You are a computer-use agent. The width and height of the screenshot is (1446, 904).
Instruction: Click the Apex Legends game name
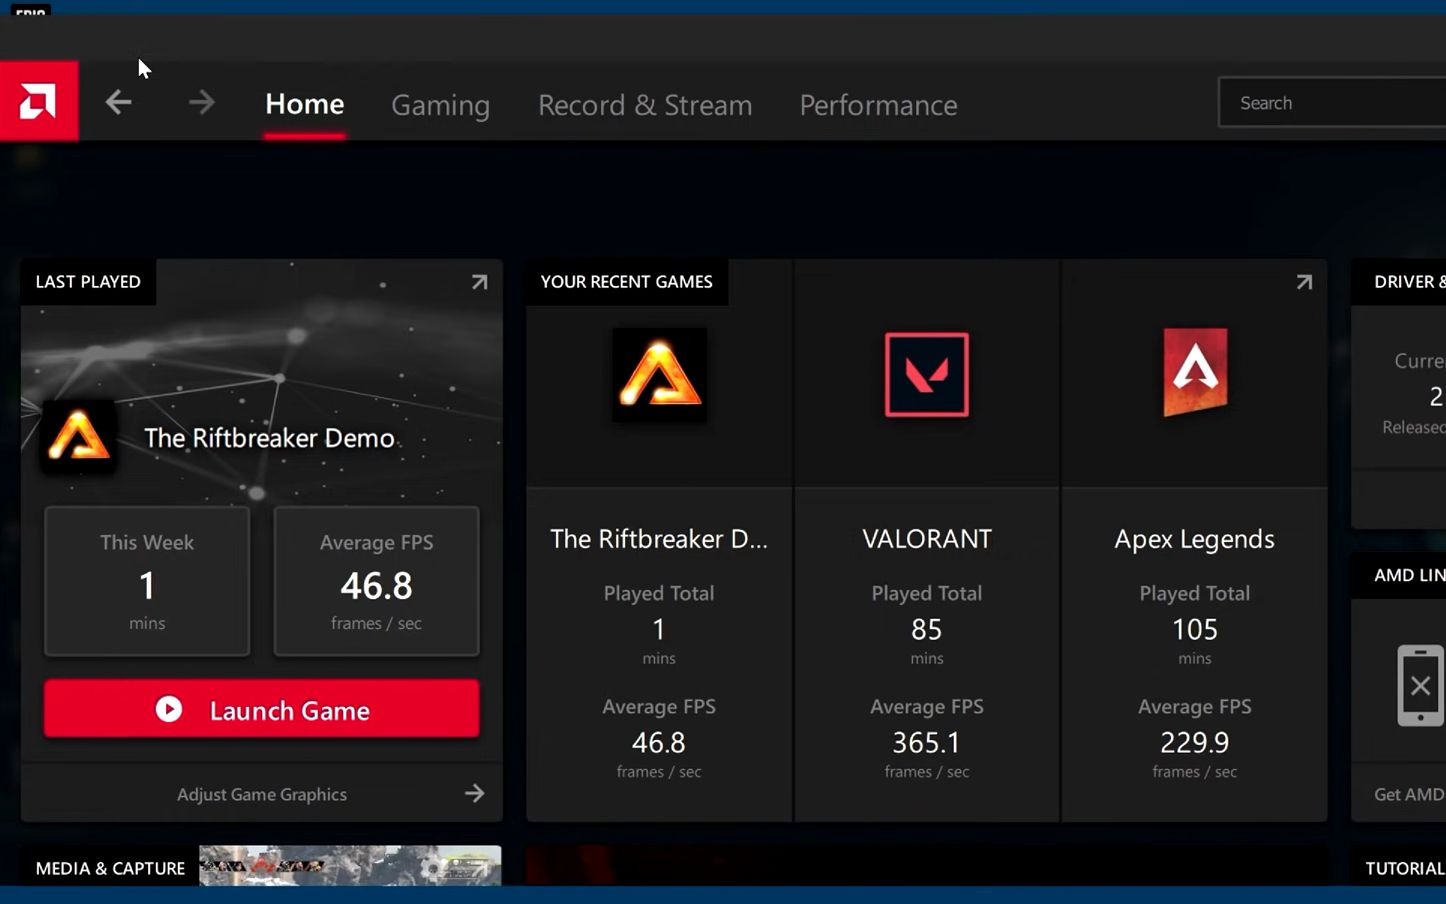[x=1195, y=540]
